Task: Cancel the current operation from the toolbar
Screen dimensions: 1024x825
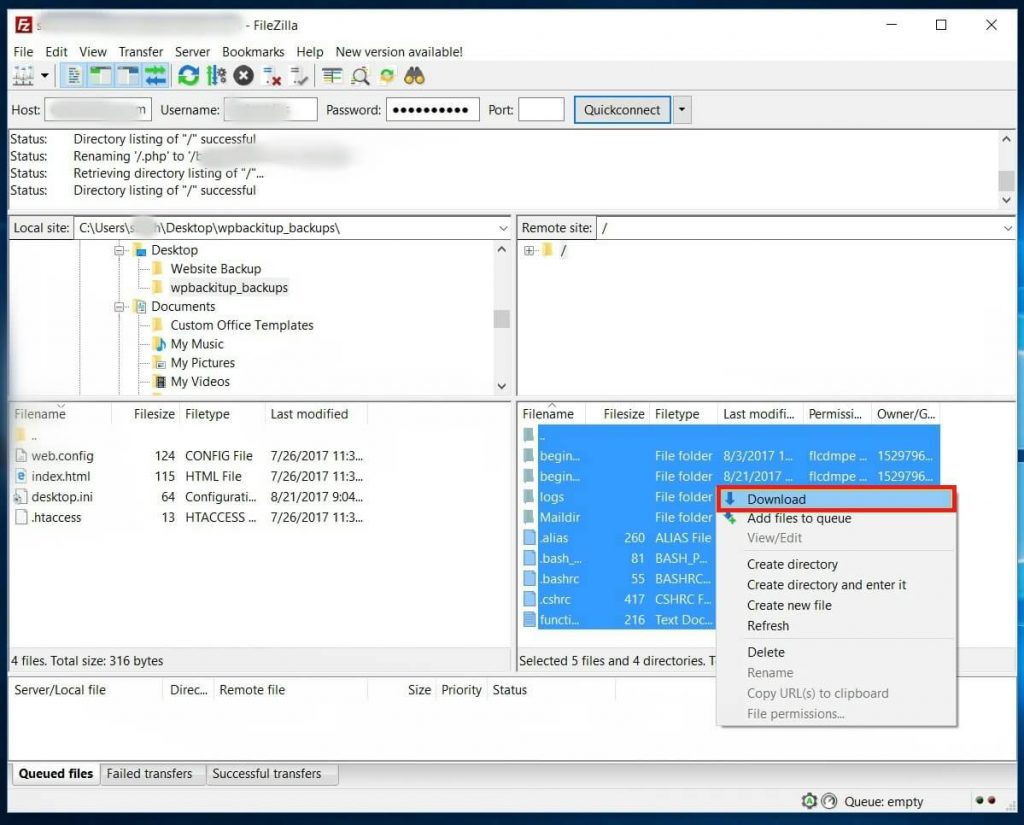Action: (244, 76)
